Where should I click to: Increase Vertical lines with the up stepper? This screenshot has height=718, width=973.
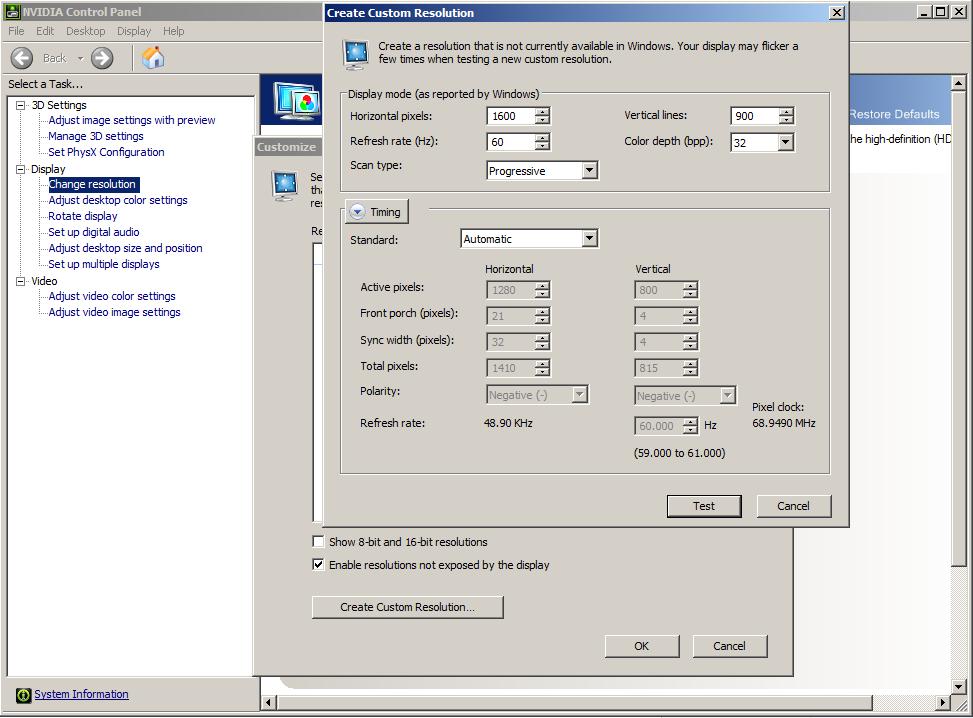coord(787,111)
